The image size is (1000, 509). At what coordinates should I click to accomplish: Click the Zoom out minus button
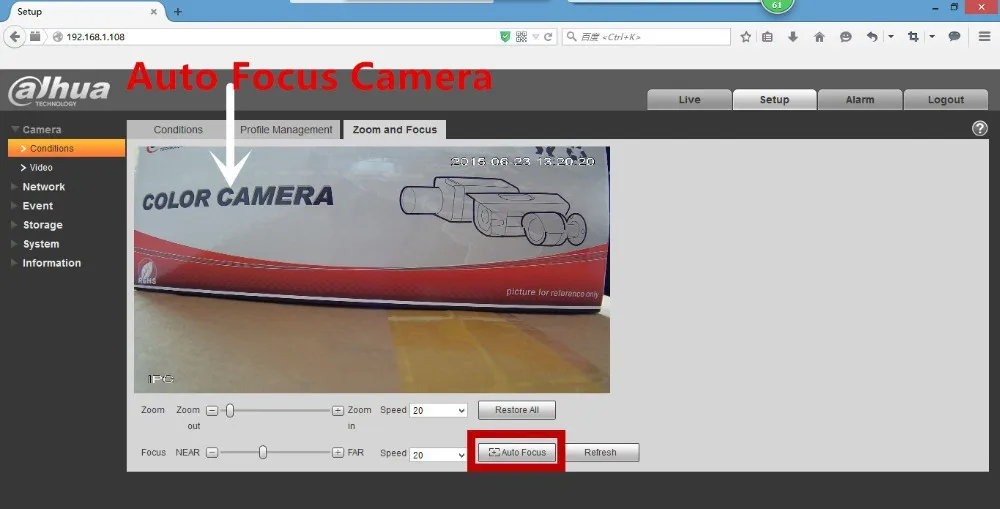[212, 411]
